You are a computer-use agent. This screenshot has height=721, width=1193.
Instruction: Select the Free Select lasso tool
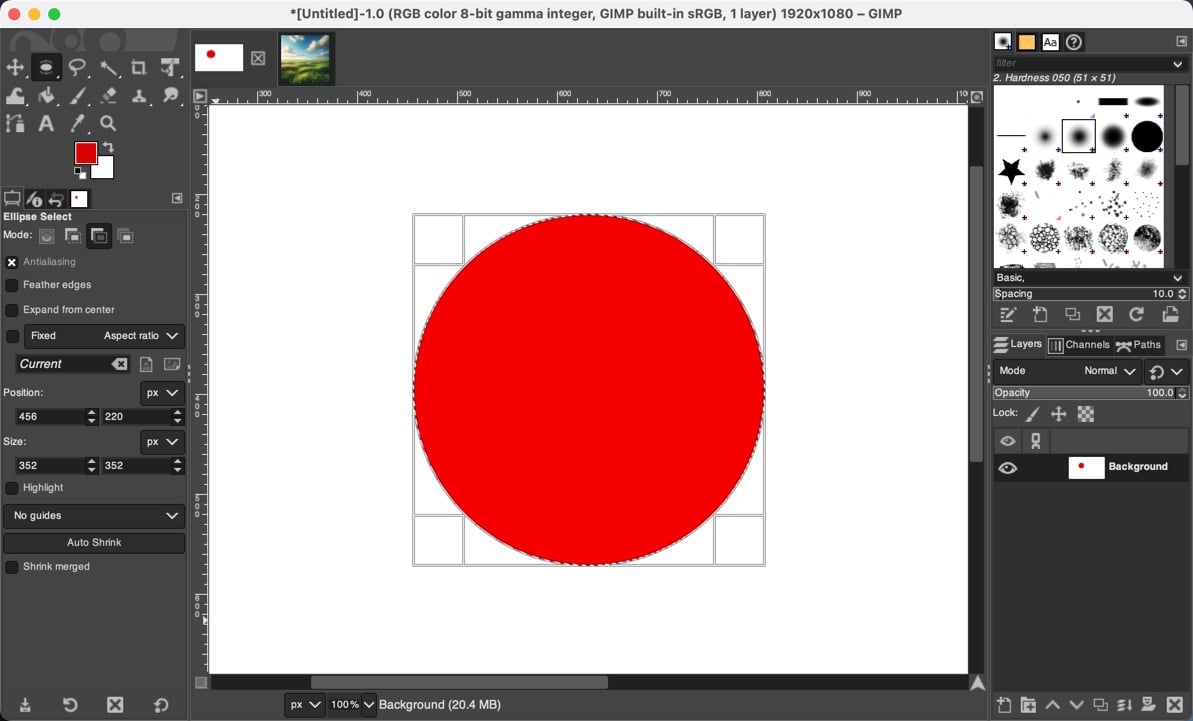click(77, 67)
